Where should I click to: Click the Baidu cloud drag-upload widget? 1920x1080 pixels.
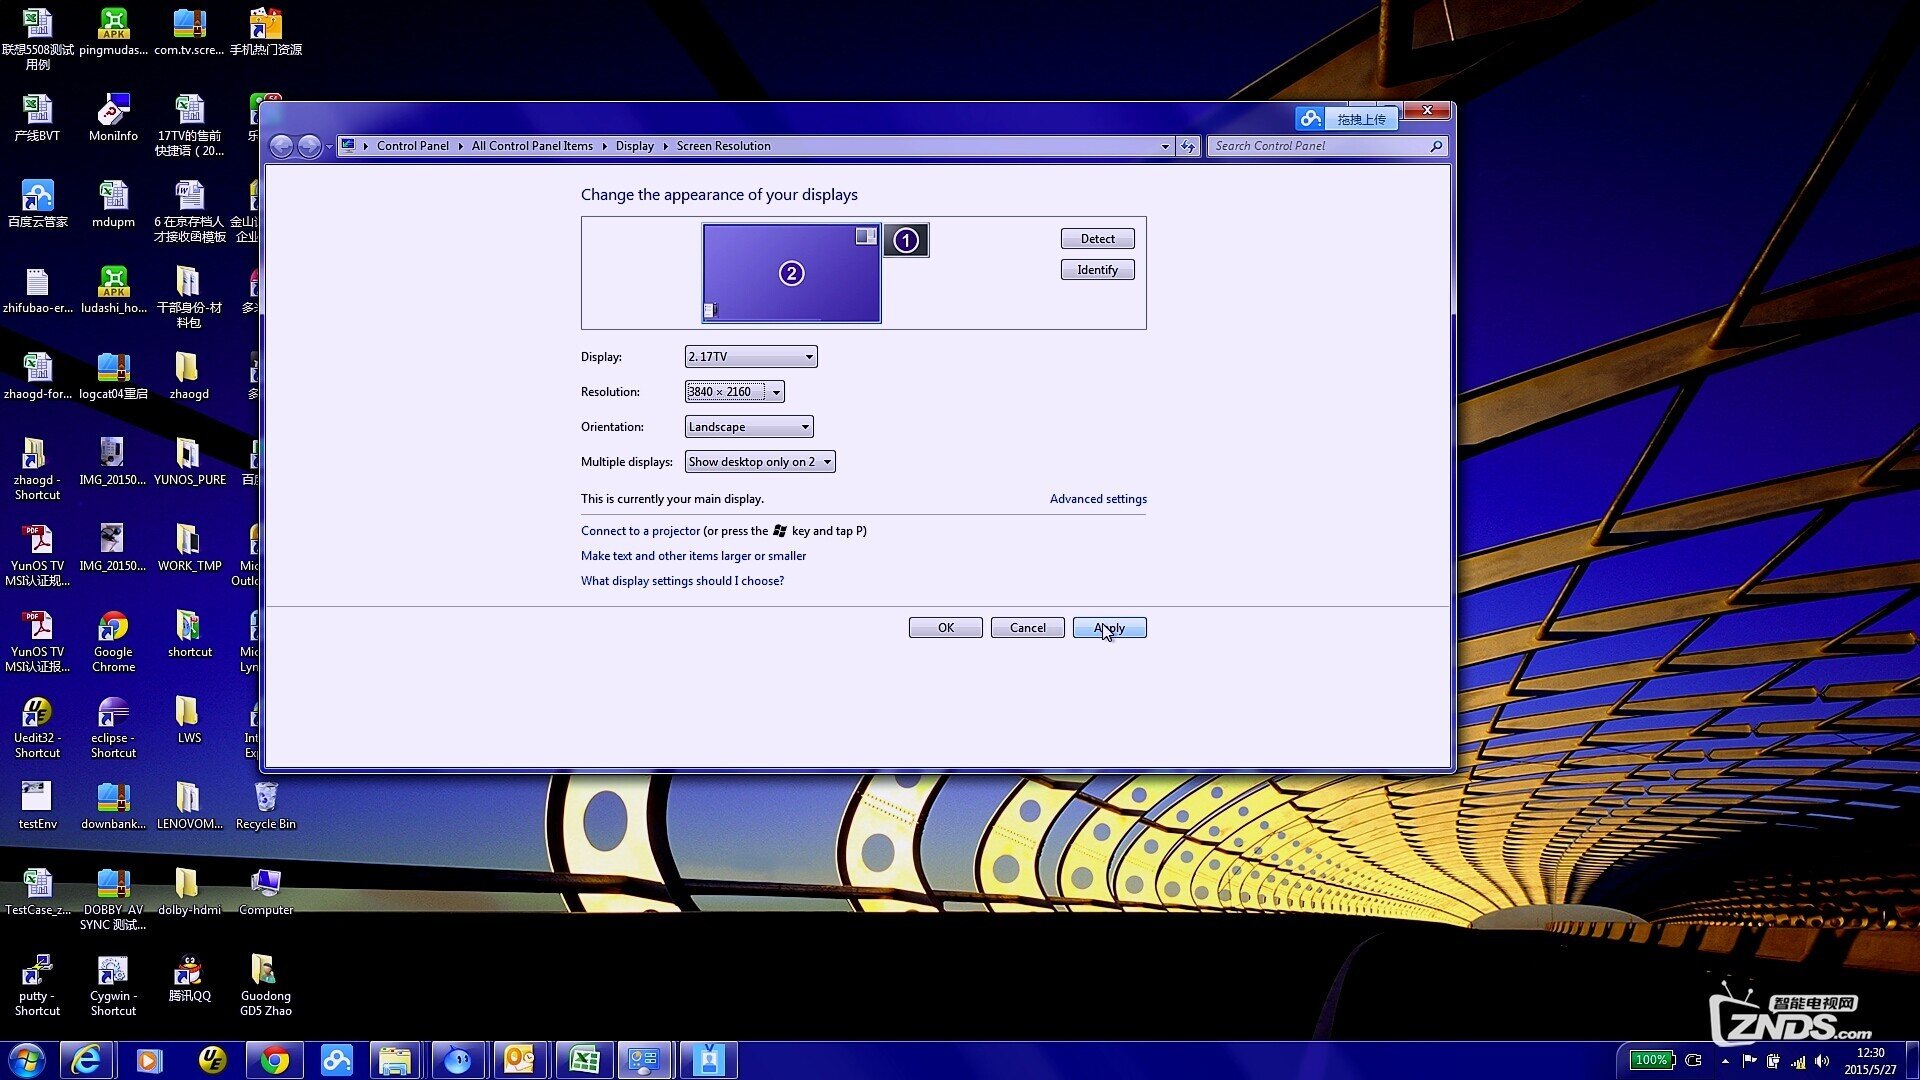[1345, 119]
